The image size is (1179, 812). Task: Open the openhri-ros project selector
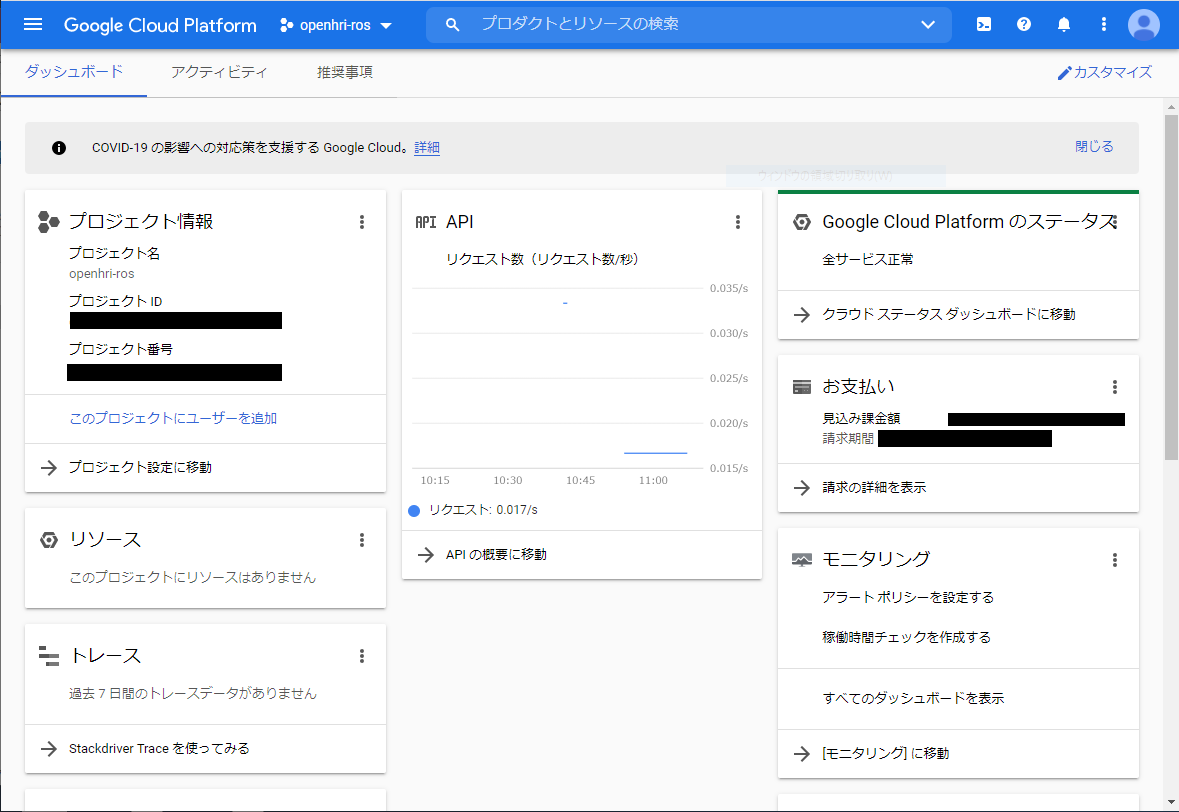point(335,25)
